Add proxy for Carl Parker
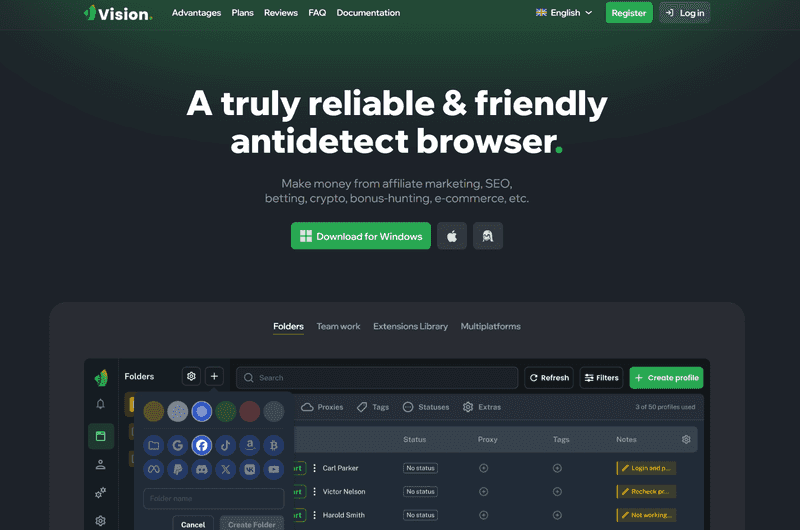Image resolution: width=800 pixels, height=530 pixels. [x=484, y=468]
